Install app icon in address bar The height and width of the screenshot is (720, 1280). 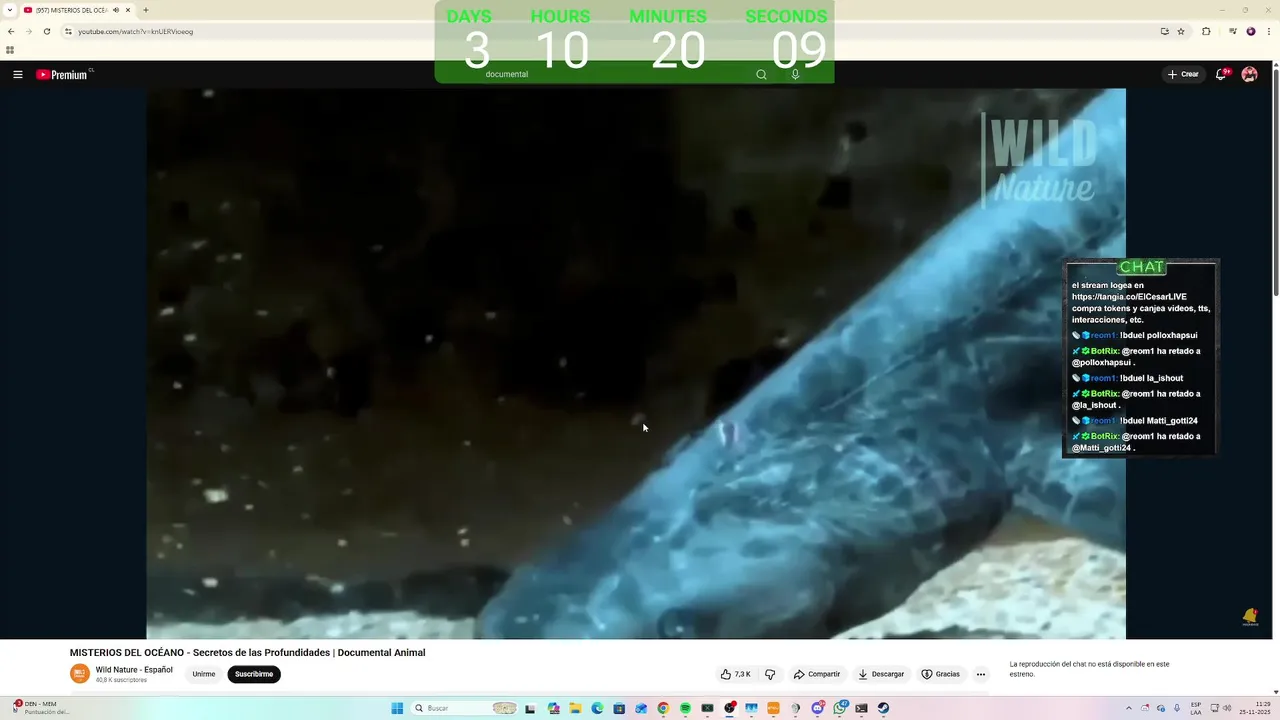point(1164,31)
